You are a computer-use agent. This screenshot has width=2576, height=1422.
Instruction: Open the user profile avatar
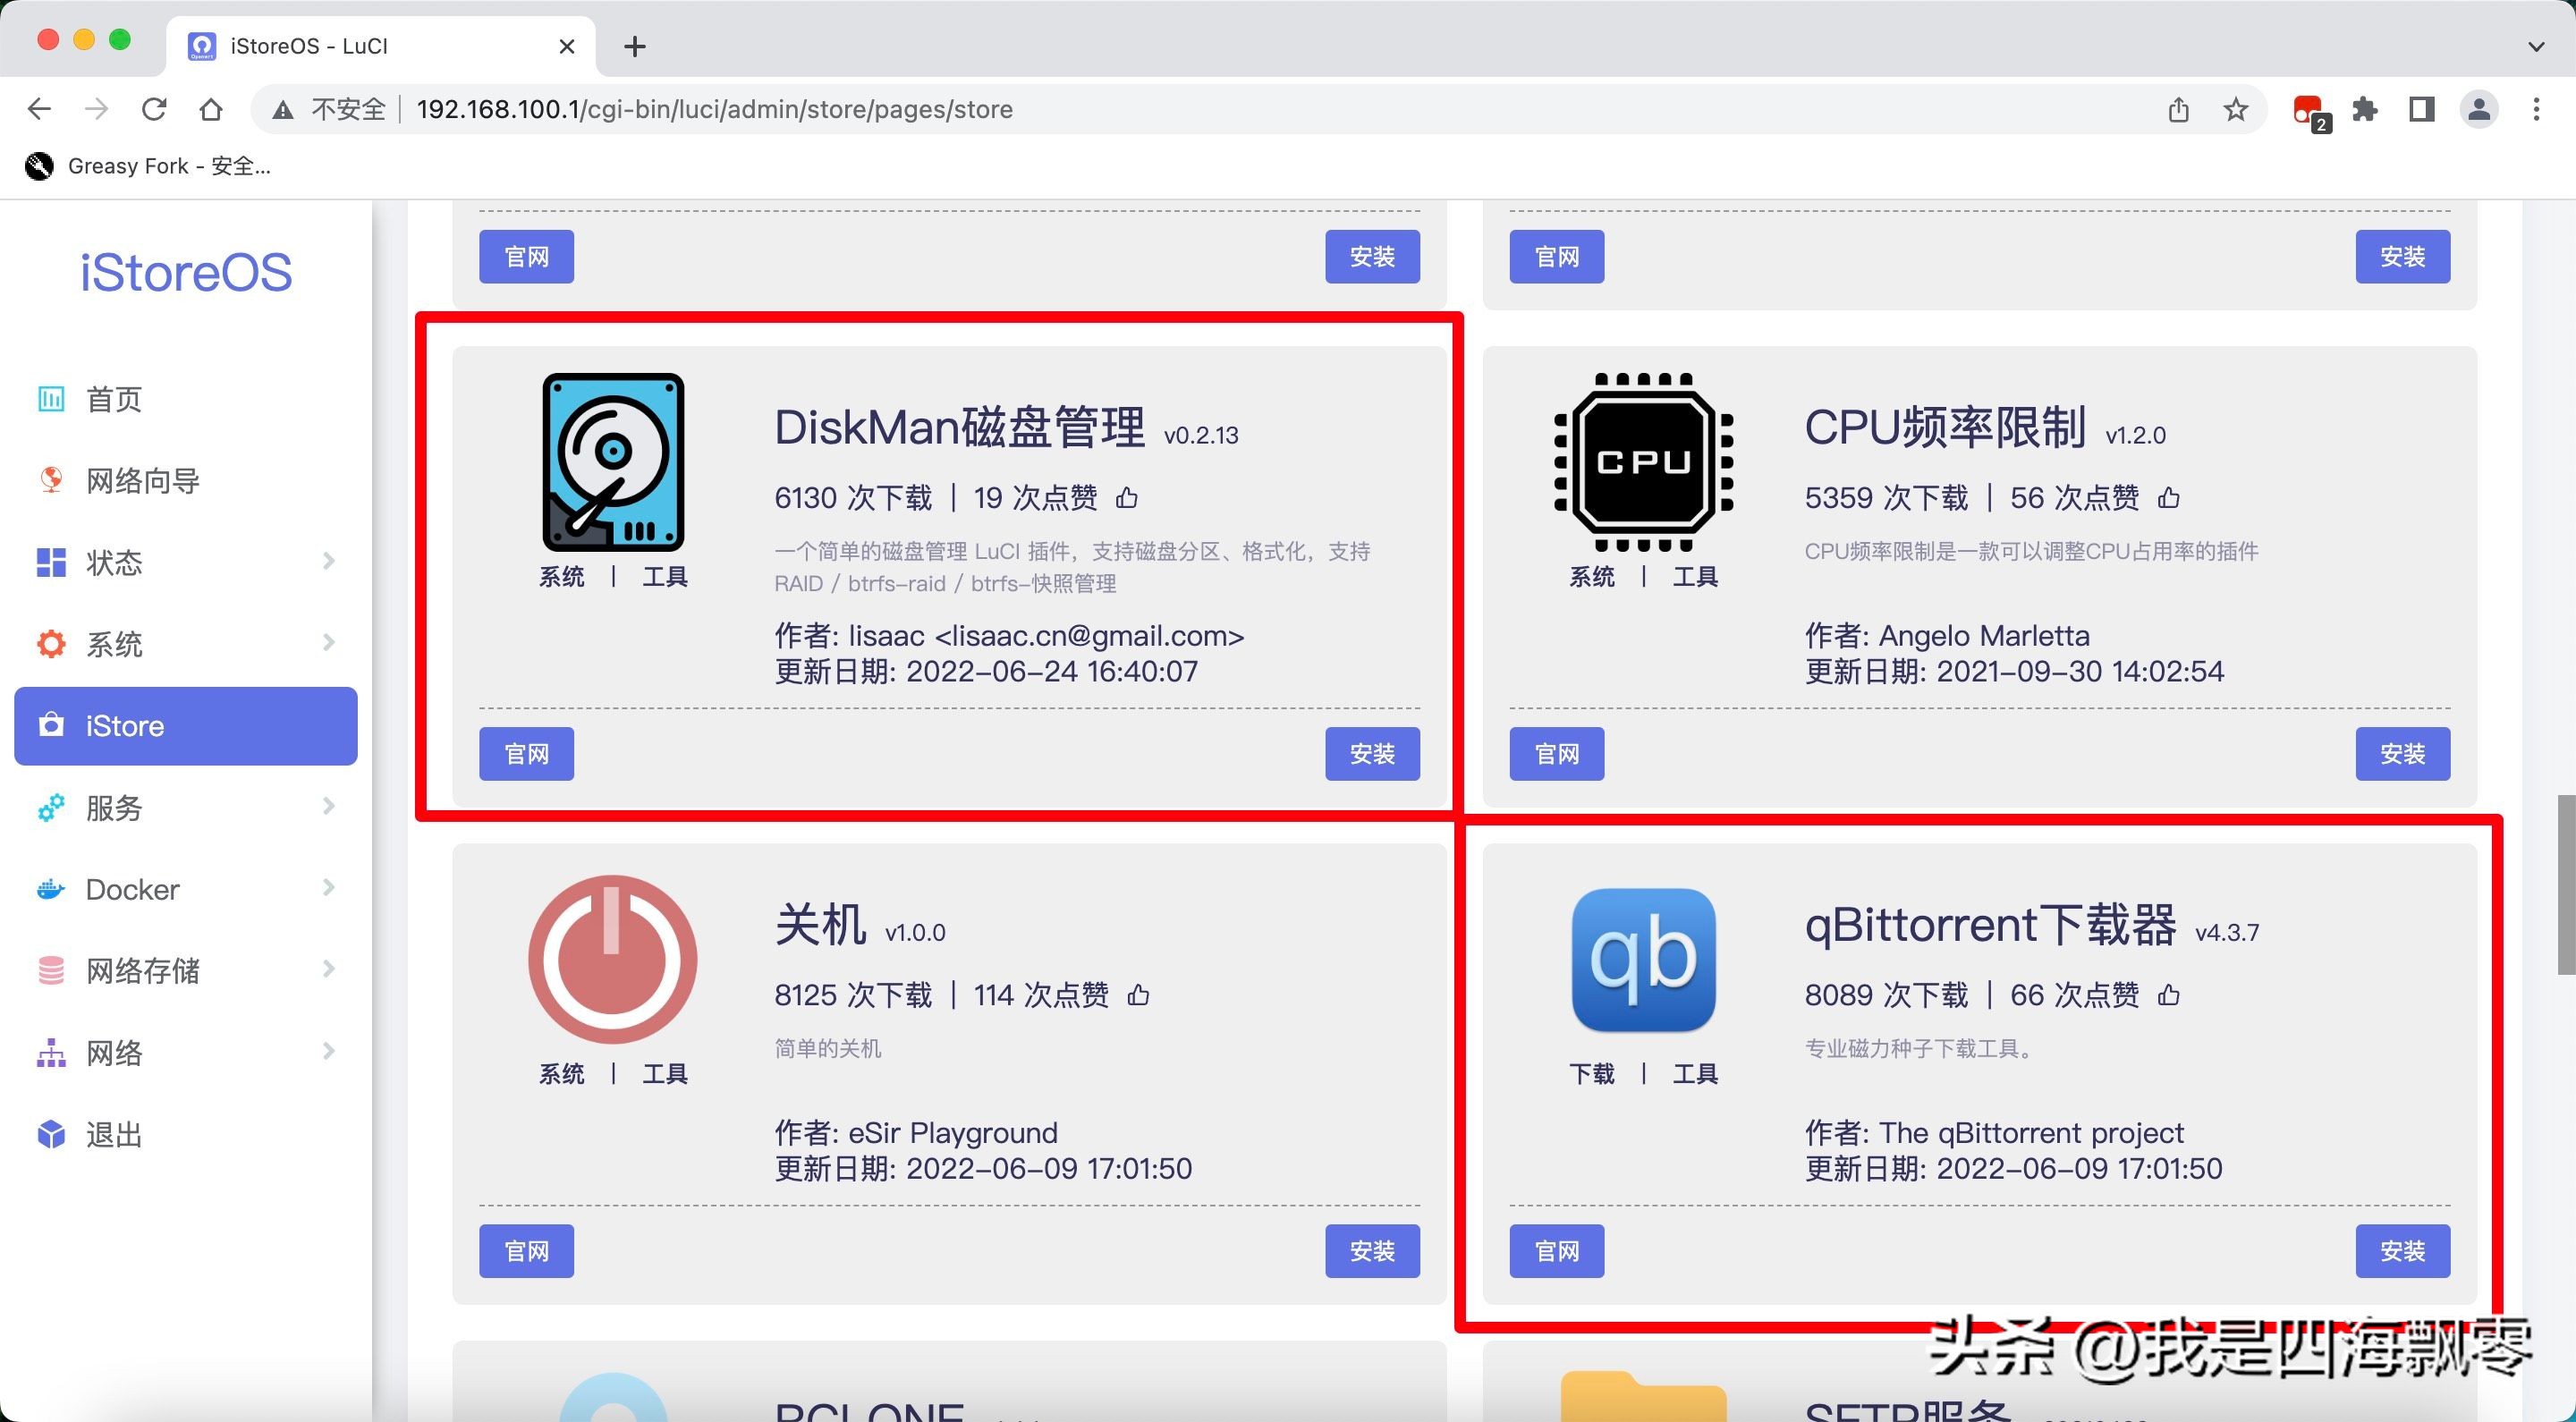pyautogui.click(x=2479, y=109)
